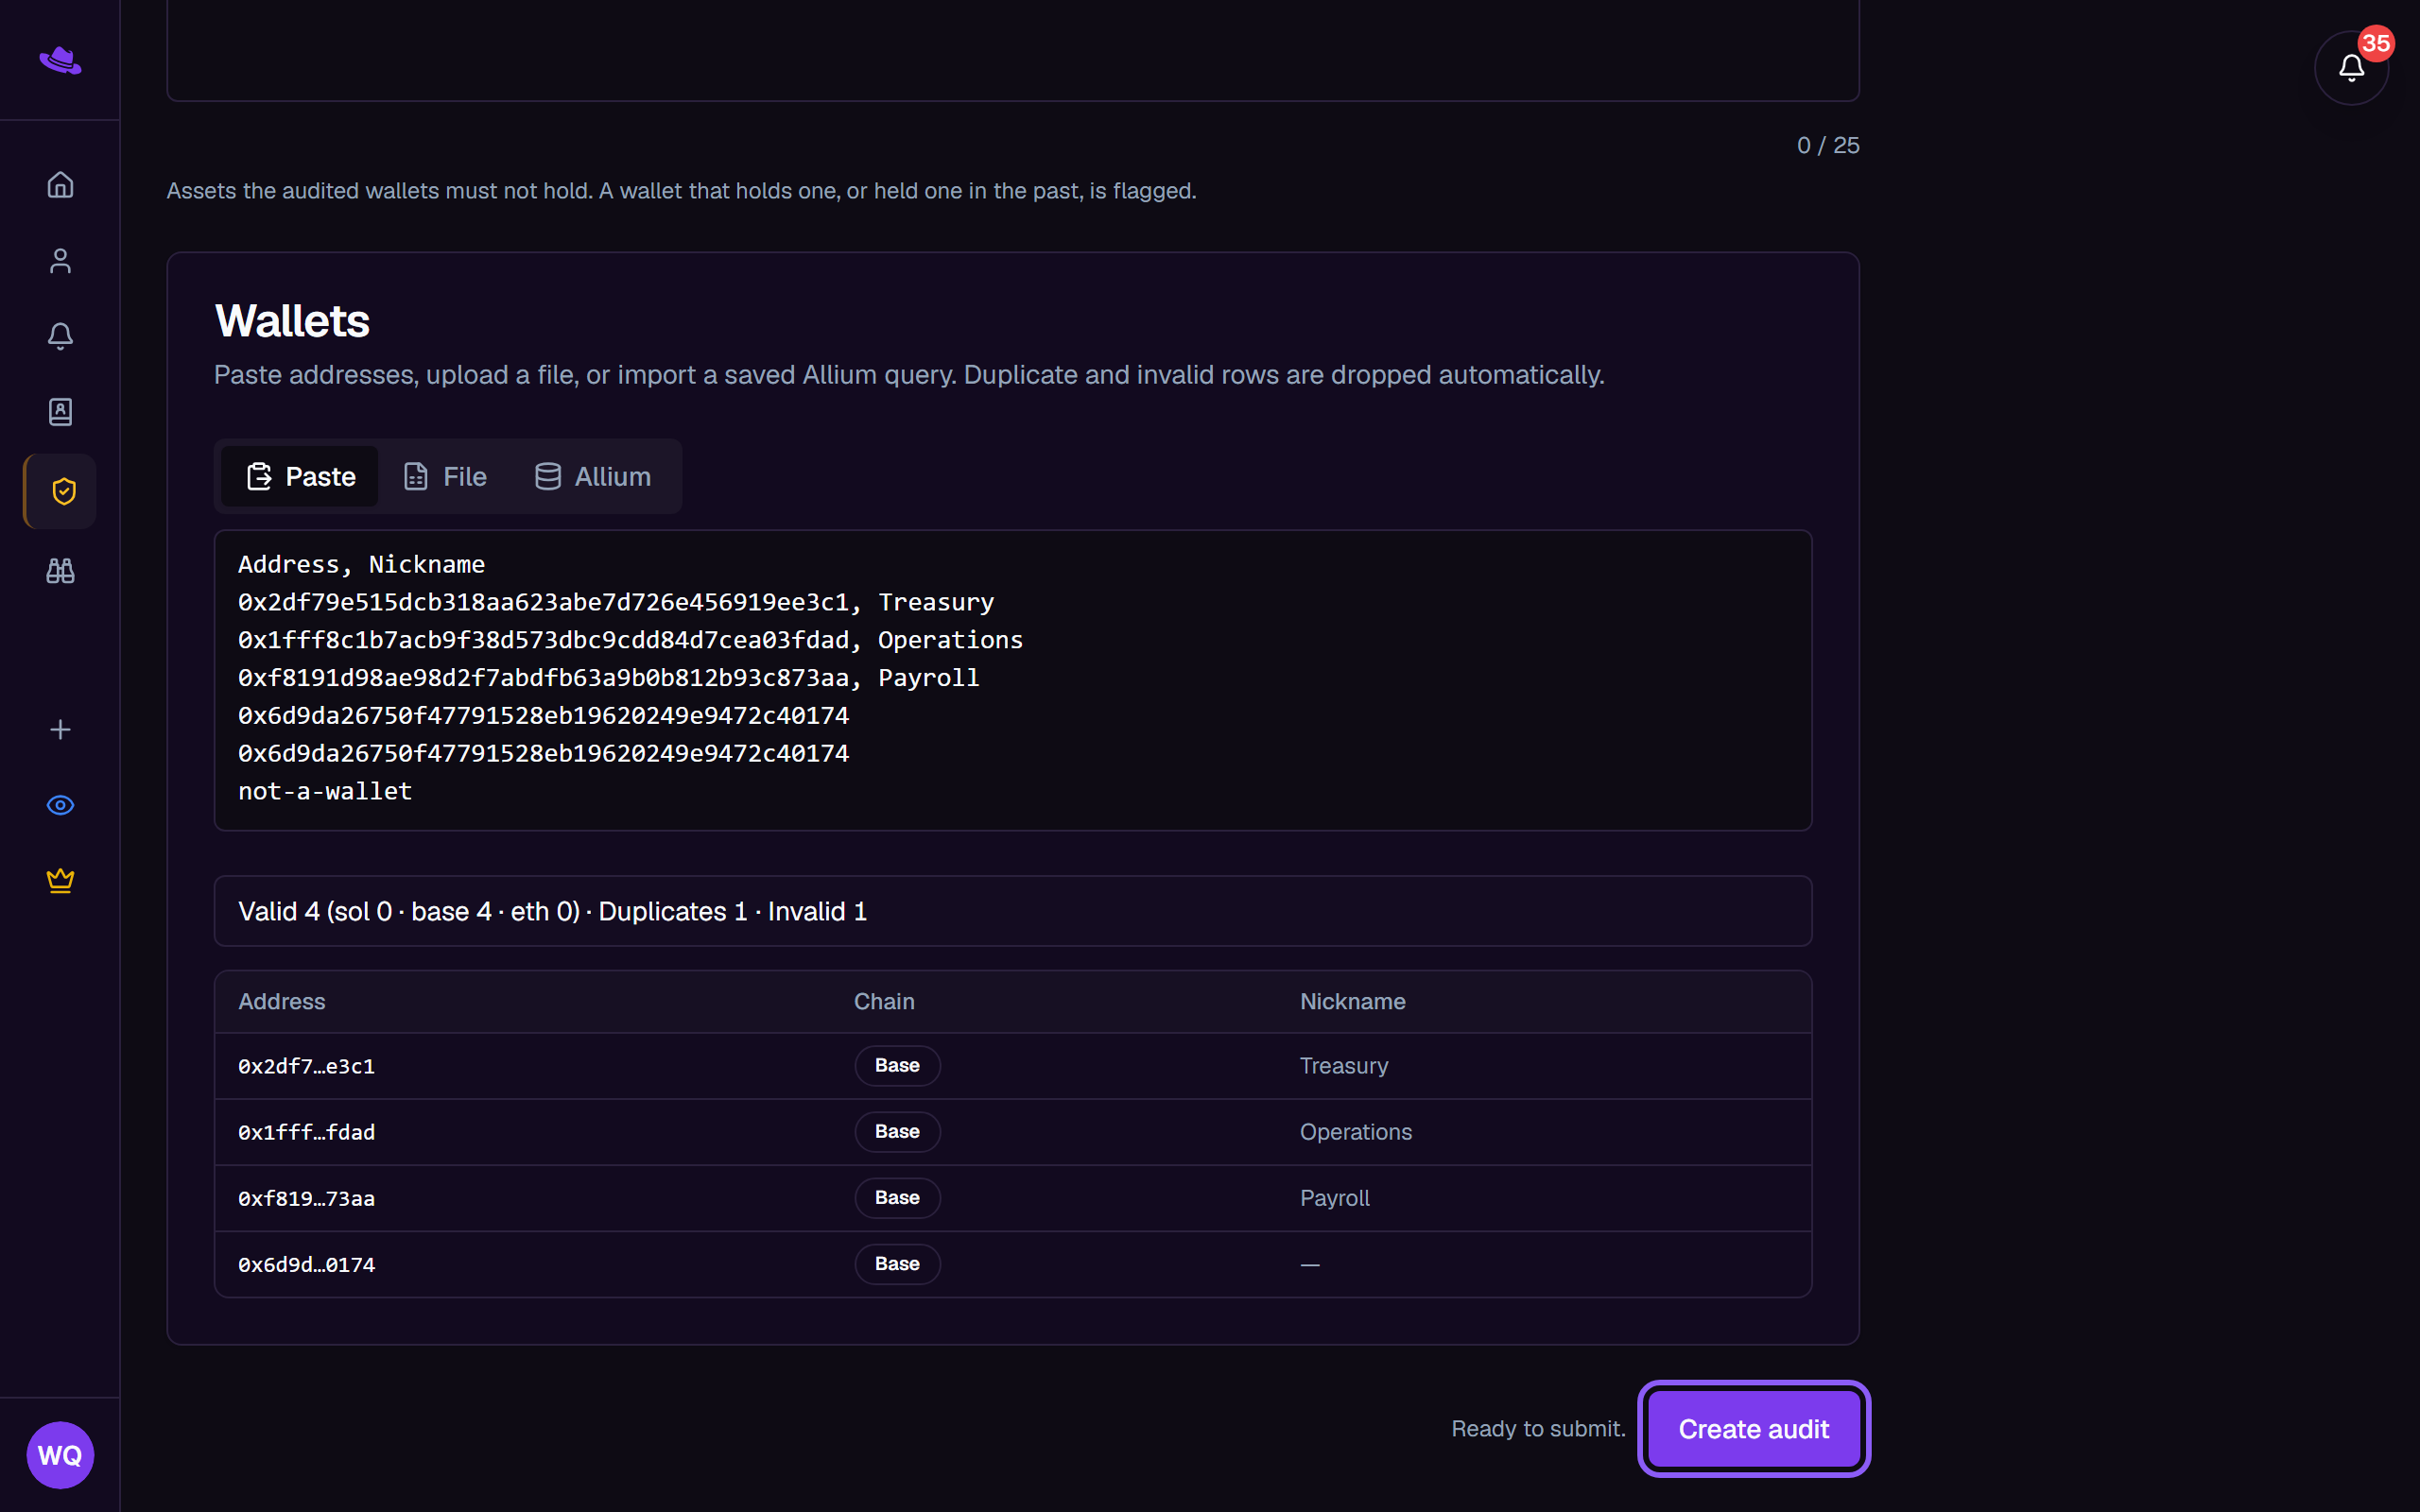Viewport: 2420px width, 1512px height.
Task: Open the WQ user avatar menu
Action: (x=60, y=1455)
